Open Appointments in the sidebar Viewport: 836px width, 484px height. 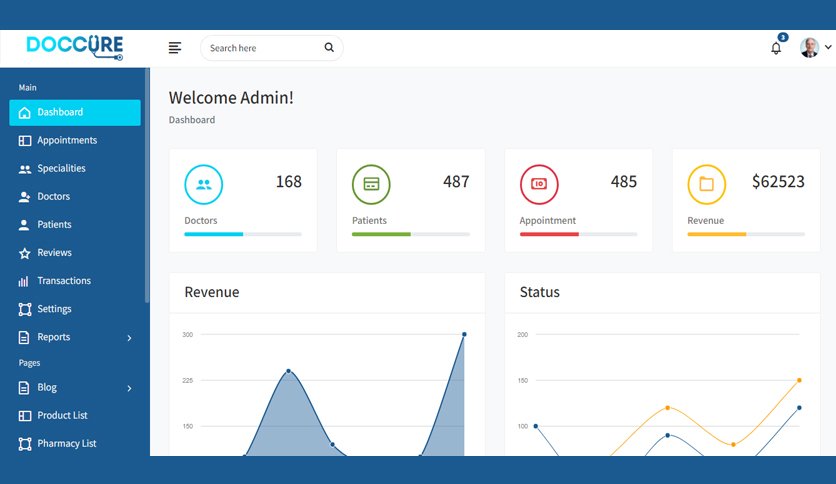(75, 141)
